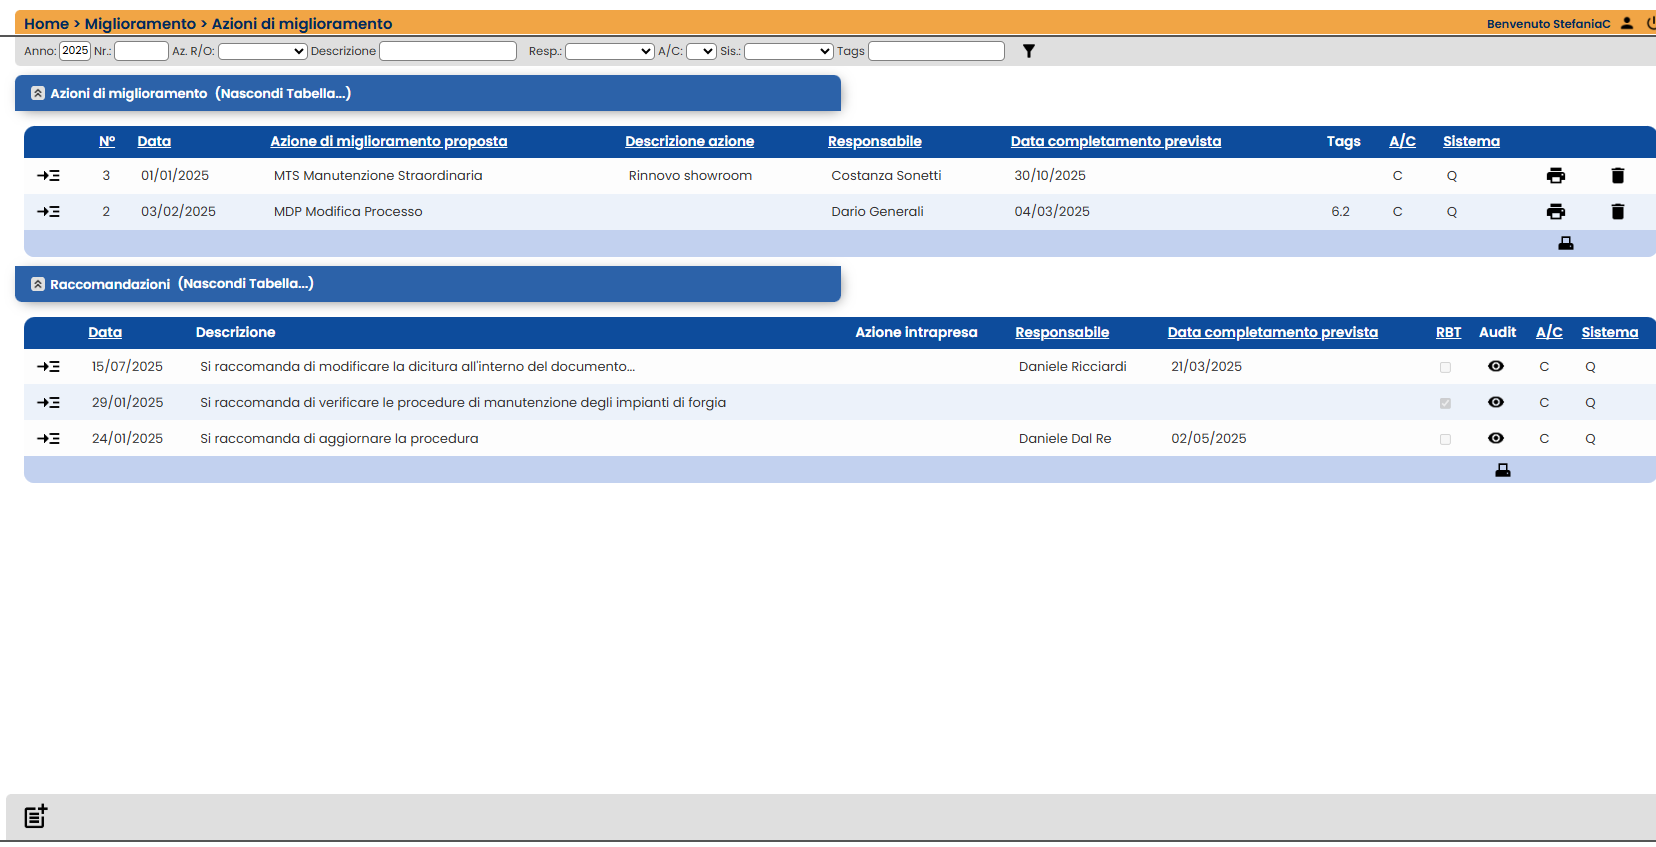Screen dimensions: 1656x847
Task: Click 'Si raccomanda di aggiornare la procedura'
Action: (339, 439)
